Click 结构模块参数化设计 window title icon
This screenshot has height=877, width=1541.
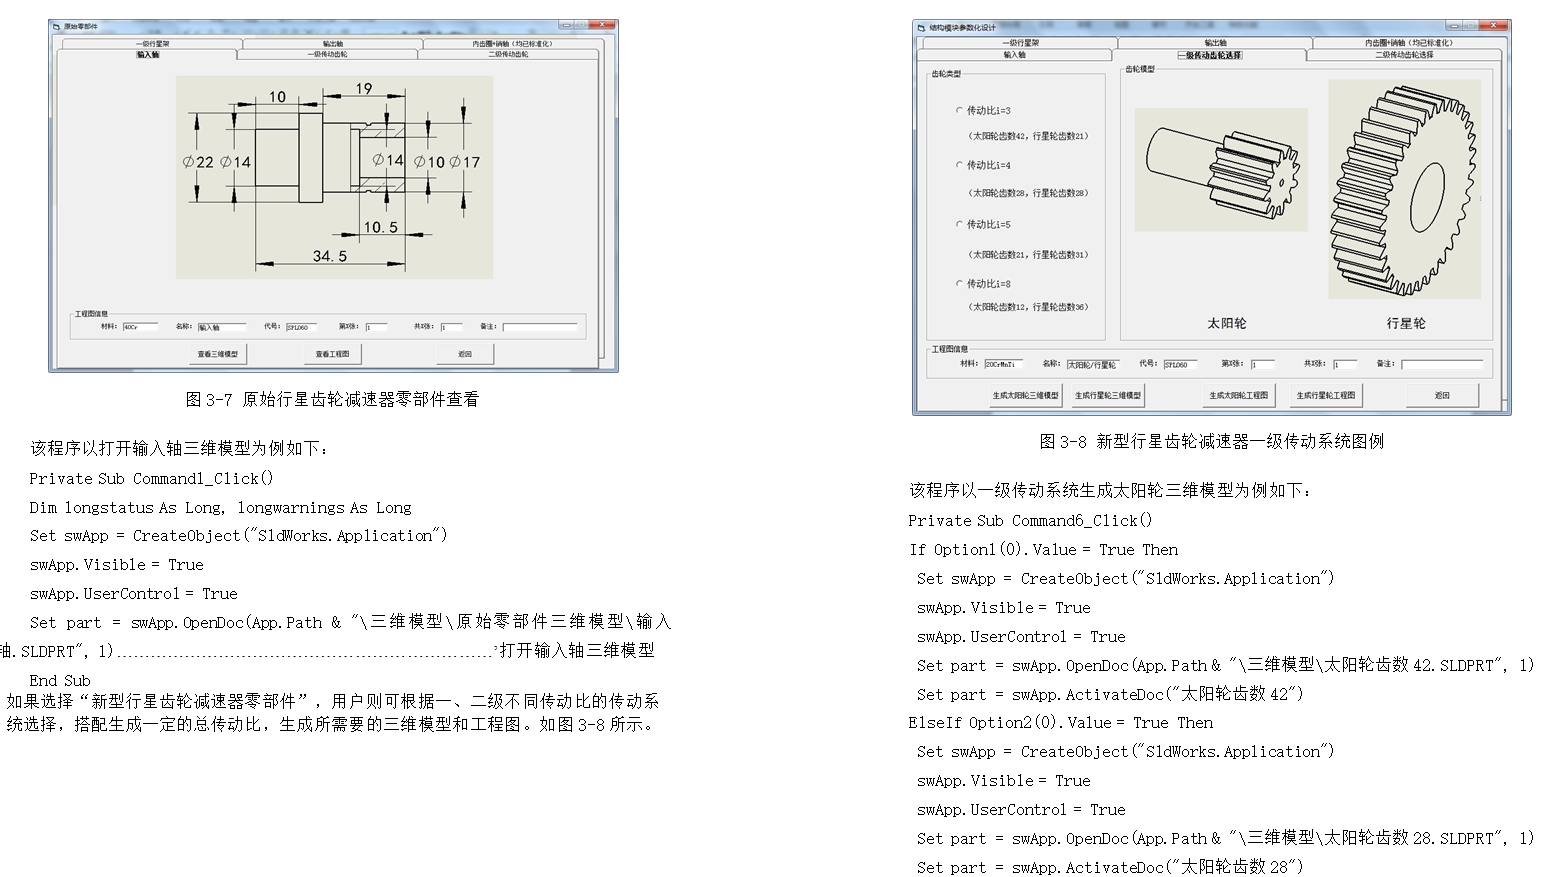[921, 28]
